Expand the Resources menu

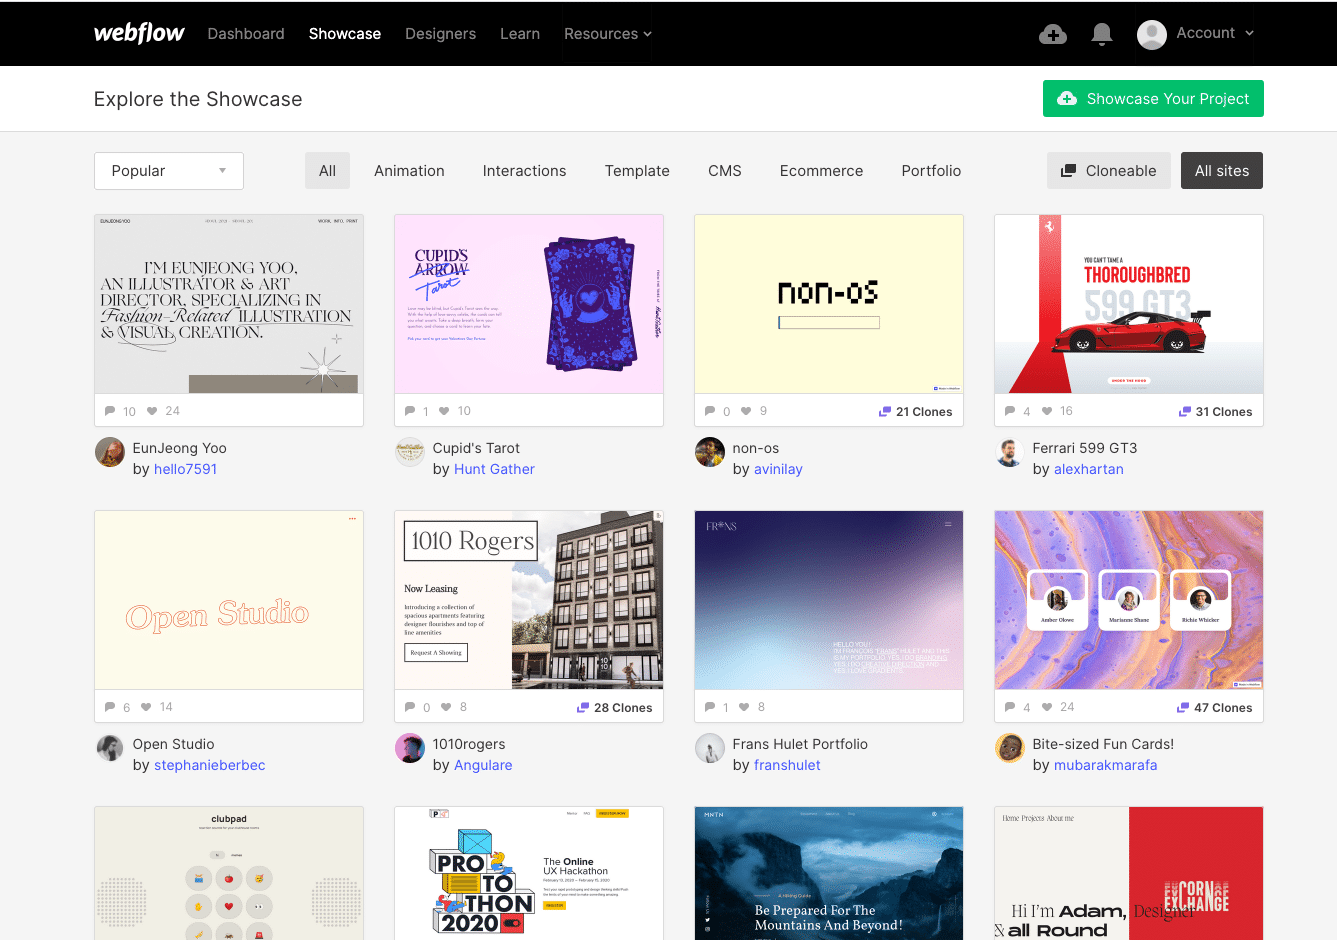608,34
